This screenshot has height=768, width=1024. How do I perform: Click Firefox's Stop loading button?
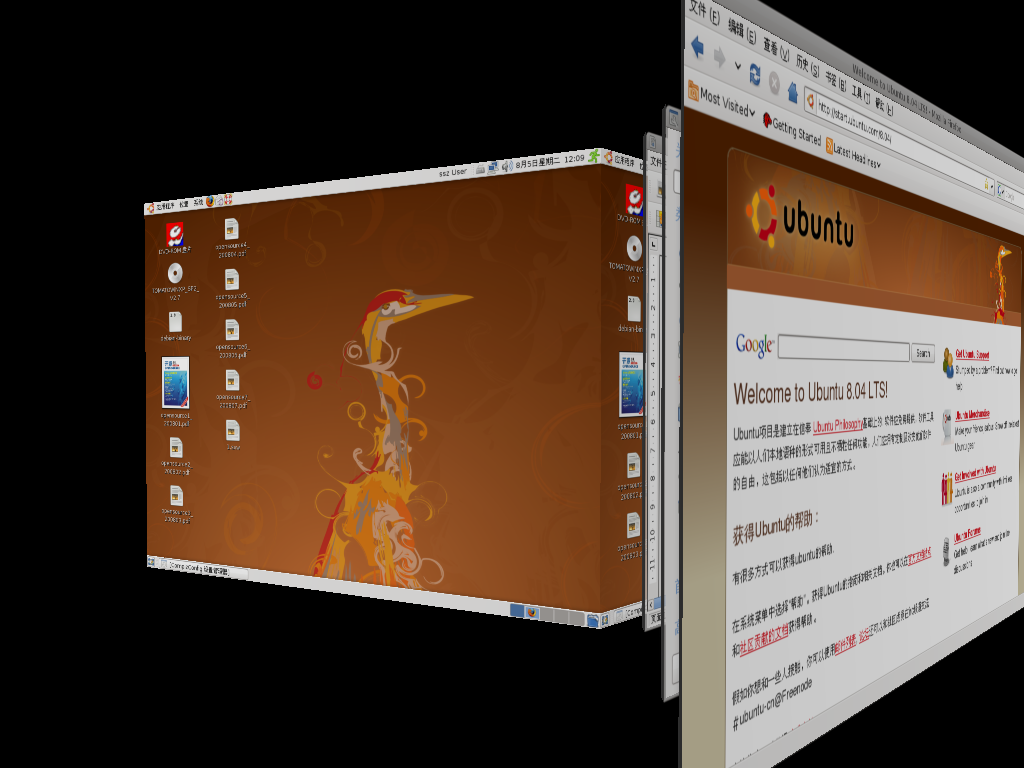point(774,82)
